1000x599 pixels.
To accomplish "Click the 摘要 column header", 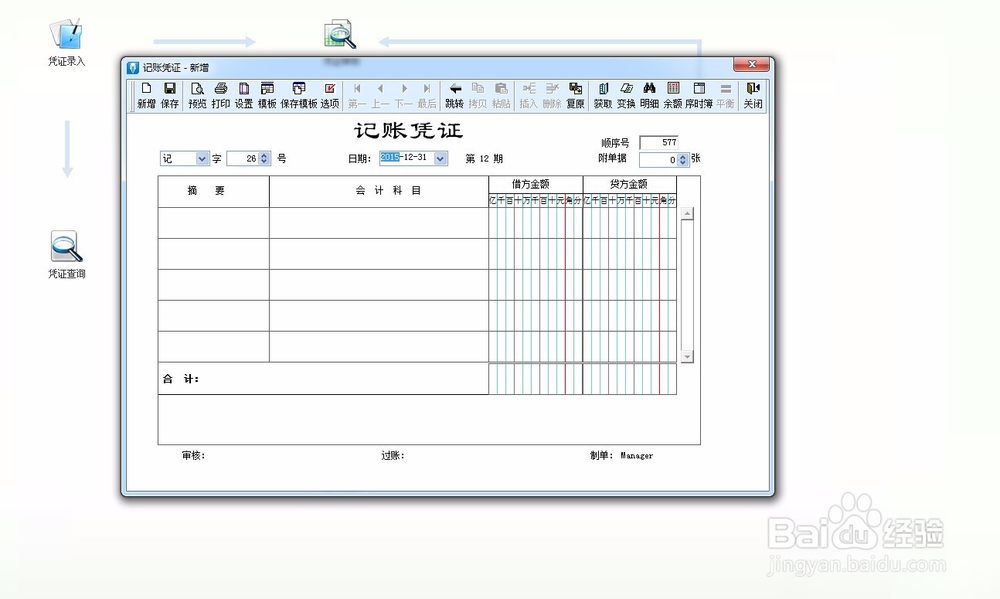I will (x=214, y=191).
